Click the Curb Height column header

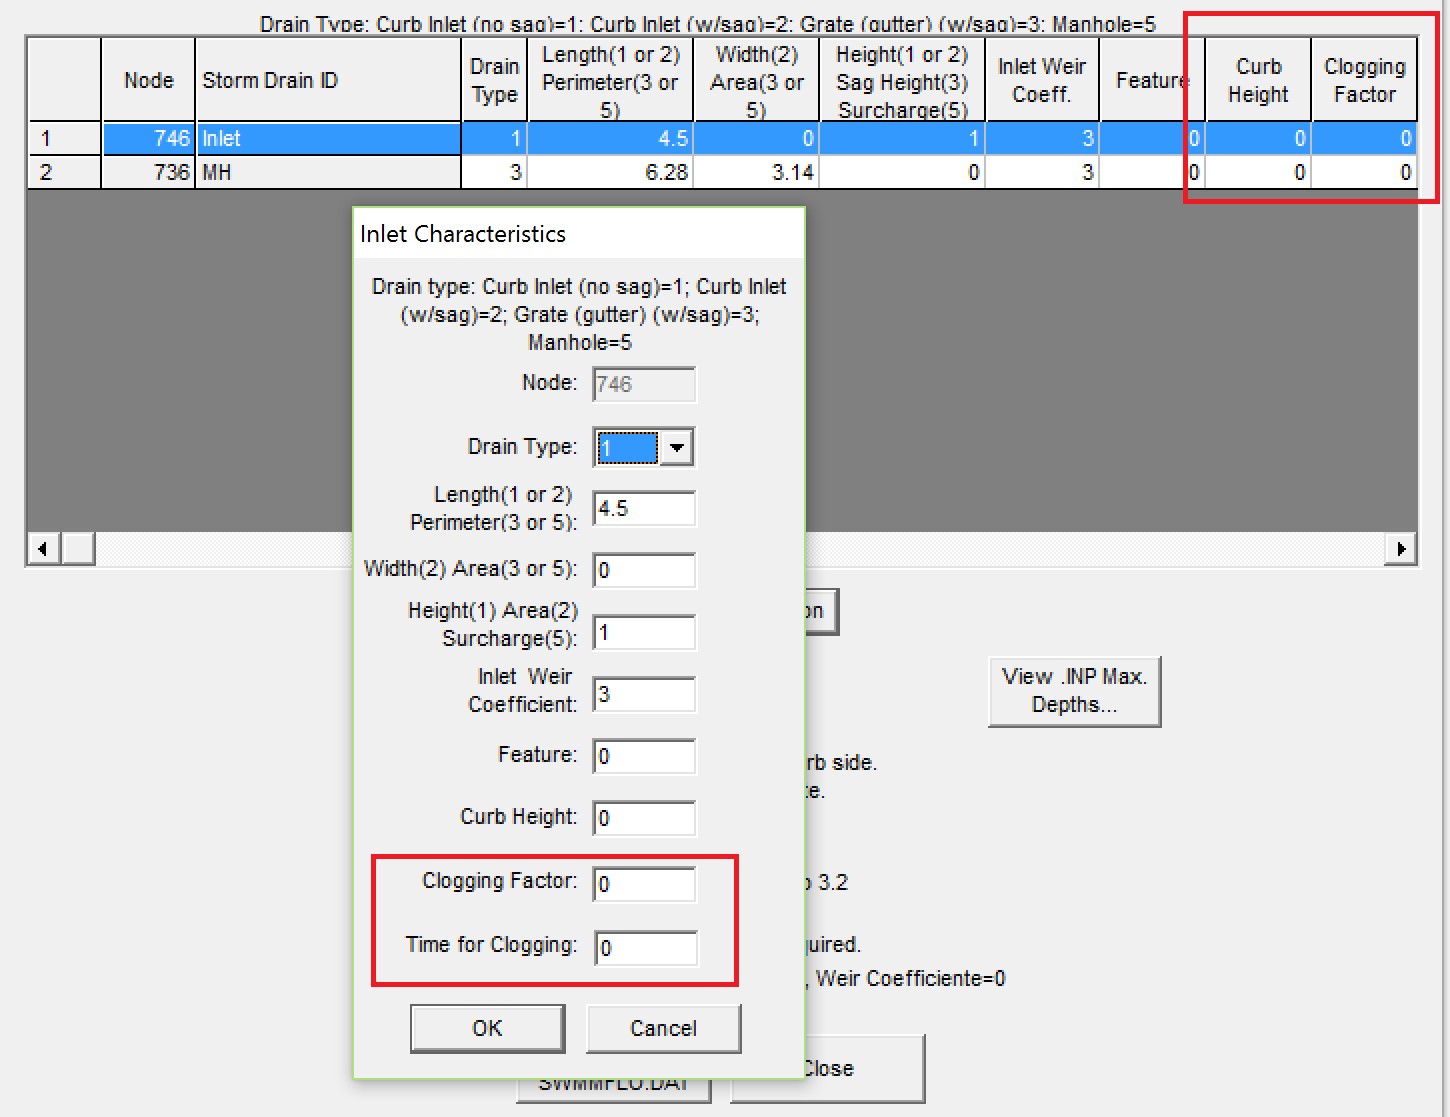point(1258,80)
